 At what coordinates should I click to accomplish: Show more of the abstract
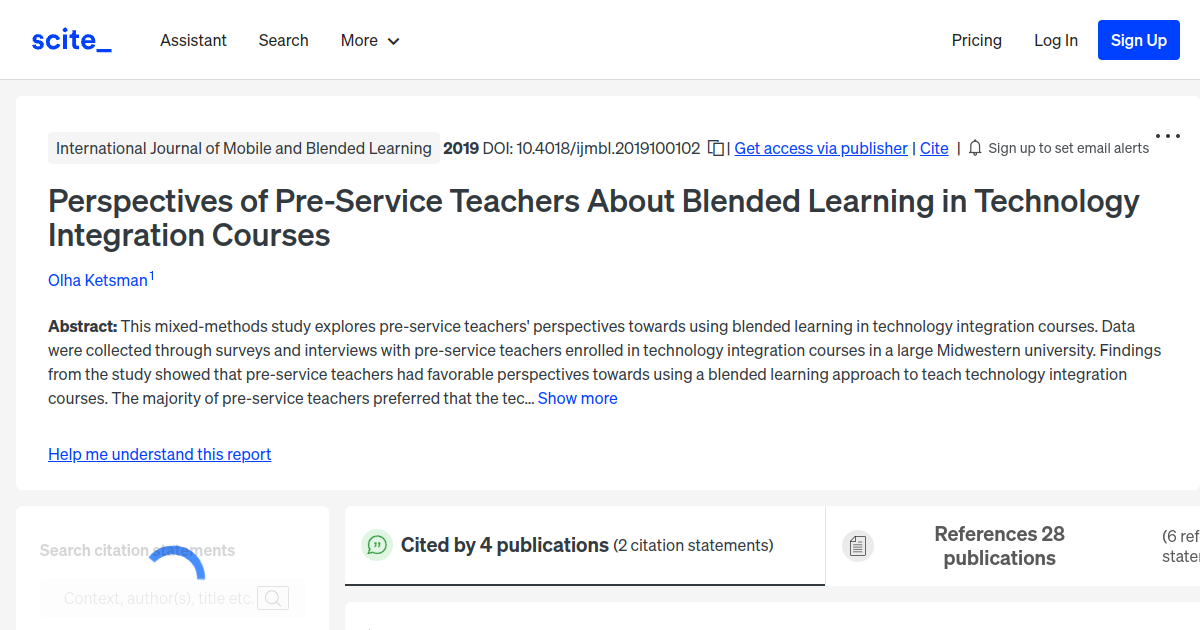click(x=577, y=398)
